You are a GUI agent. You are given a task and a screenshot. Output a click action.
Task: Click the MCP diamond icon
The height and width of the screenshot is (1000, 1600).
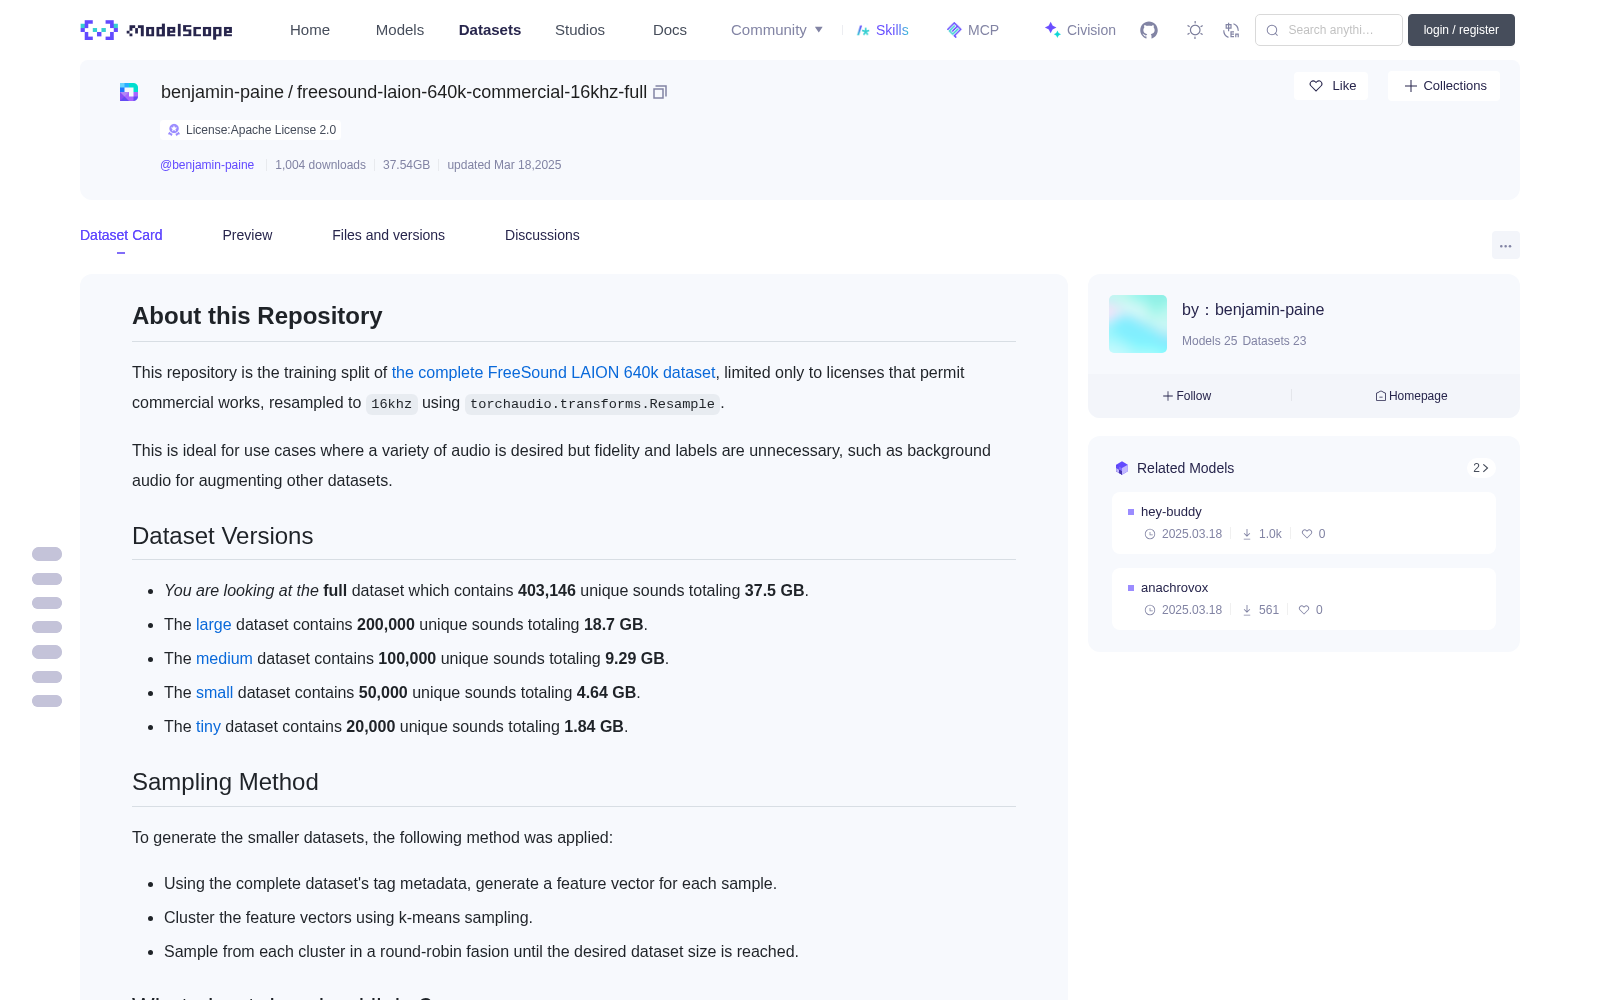point(954,30)
